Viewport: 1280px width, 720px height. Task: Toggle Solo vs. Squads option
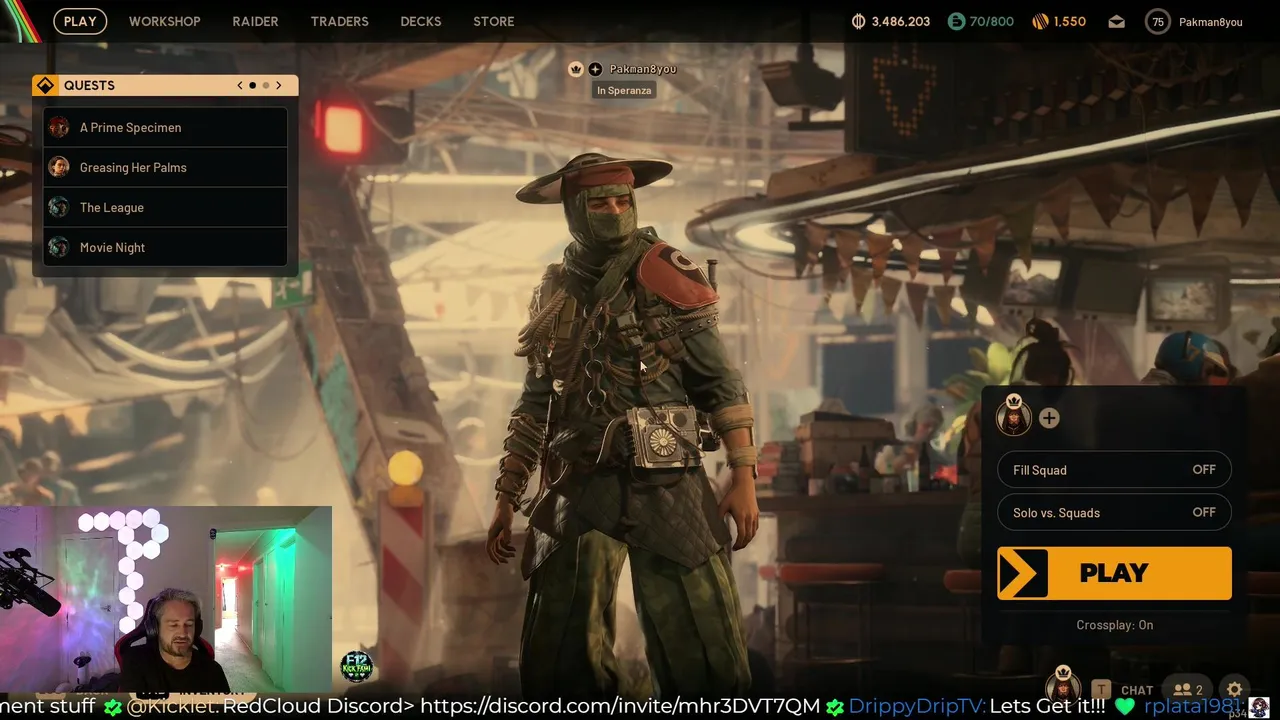tap(1114, 513)
